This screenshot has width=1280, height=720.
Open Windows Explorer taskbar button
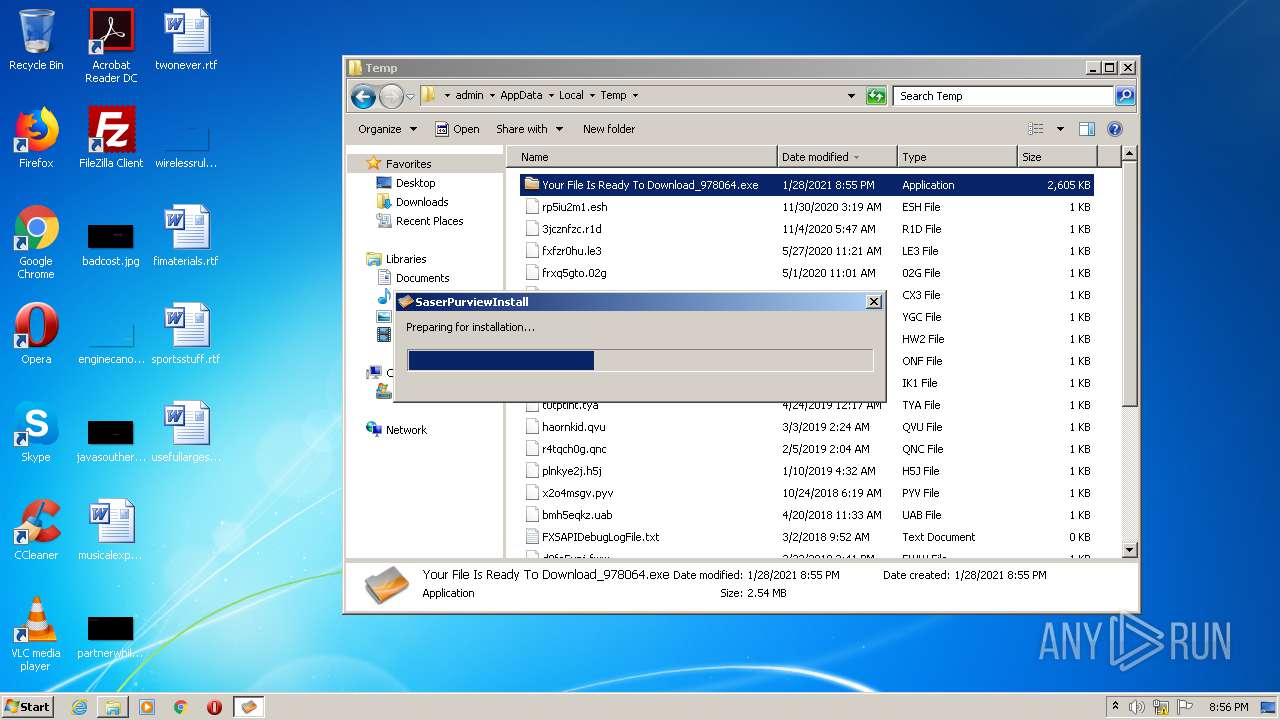click(113, 707)
